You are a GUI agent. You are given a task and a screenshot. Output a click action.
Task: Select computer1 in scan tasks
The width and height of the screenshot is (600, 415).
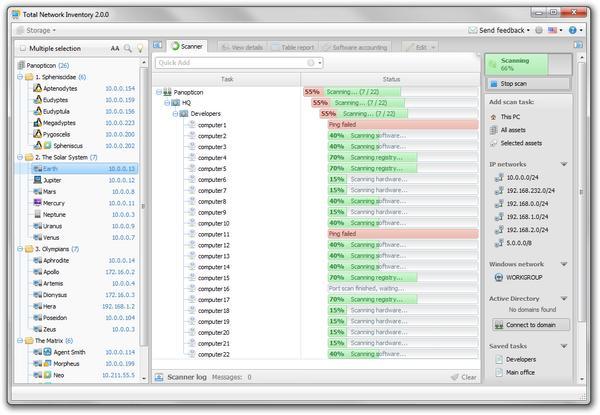pos(212,125)
